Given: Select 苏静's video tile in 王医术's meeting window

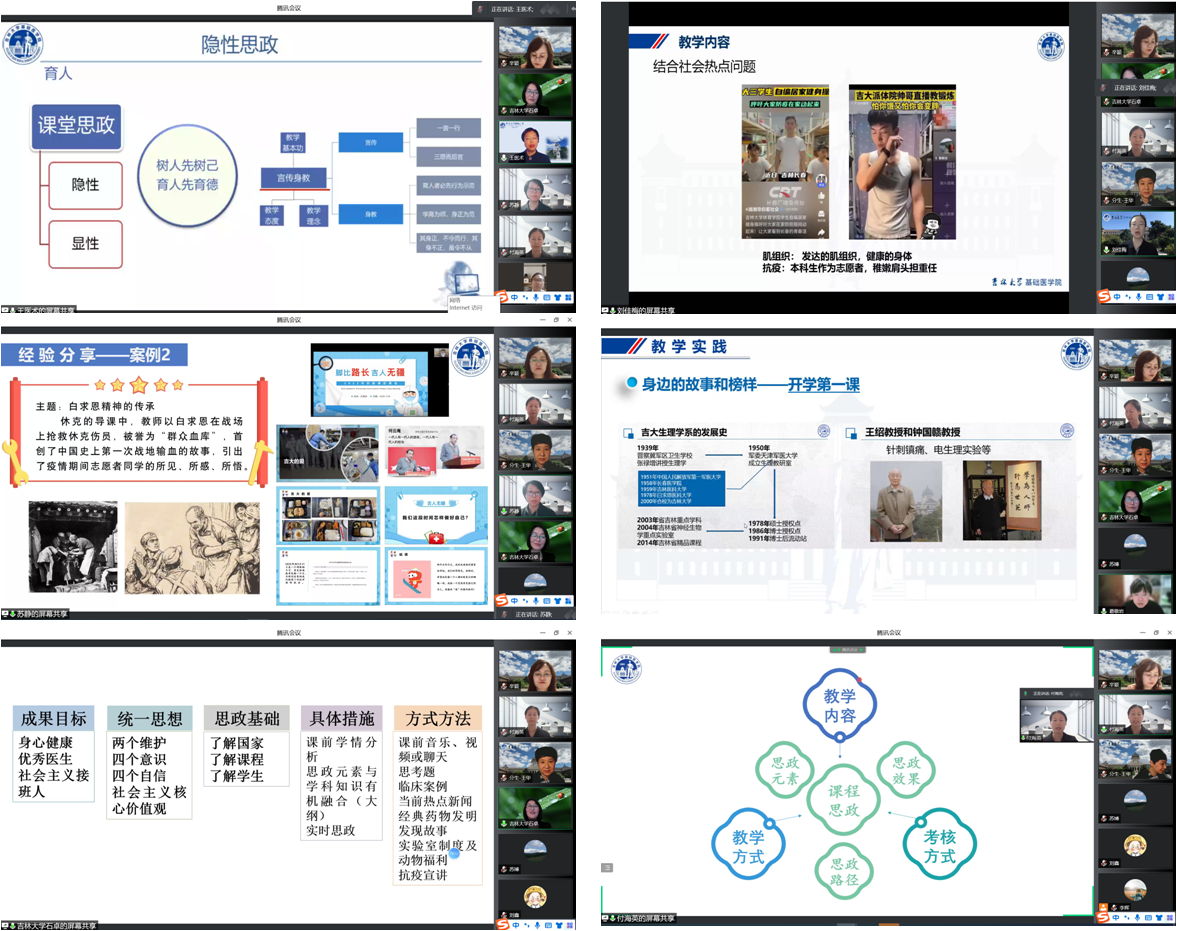Looking at the screenshot, I should tap(535, 191).
